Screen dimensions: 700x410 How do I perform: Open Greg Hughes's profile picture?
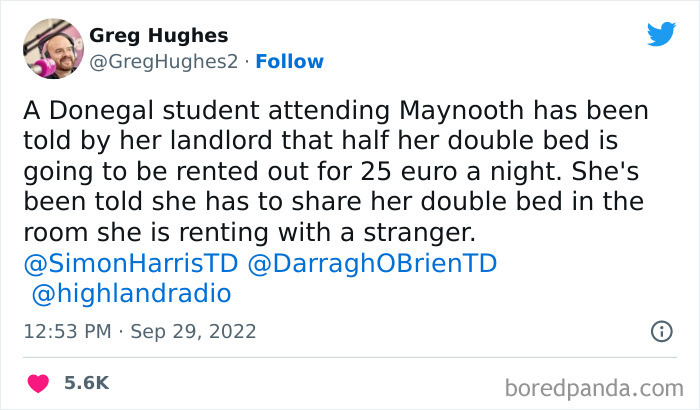point(52,48)
